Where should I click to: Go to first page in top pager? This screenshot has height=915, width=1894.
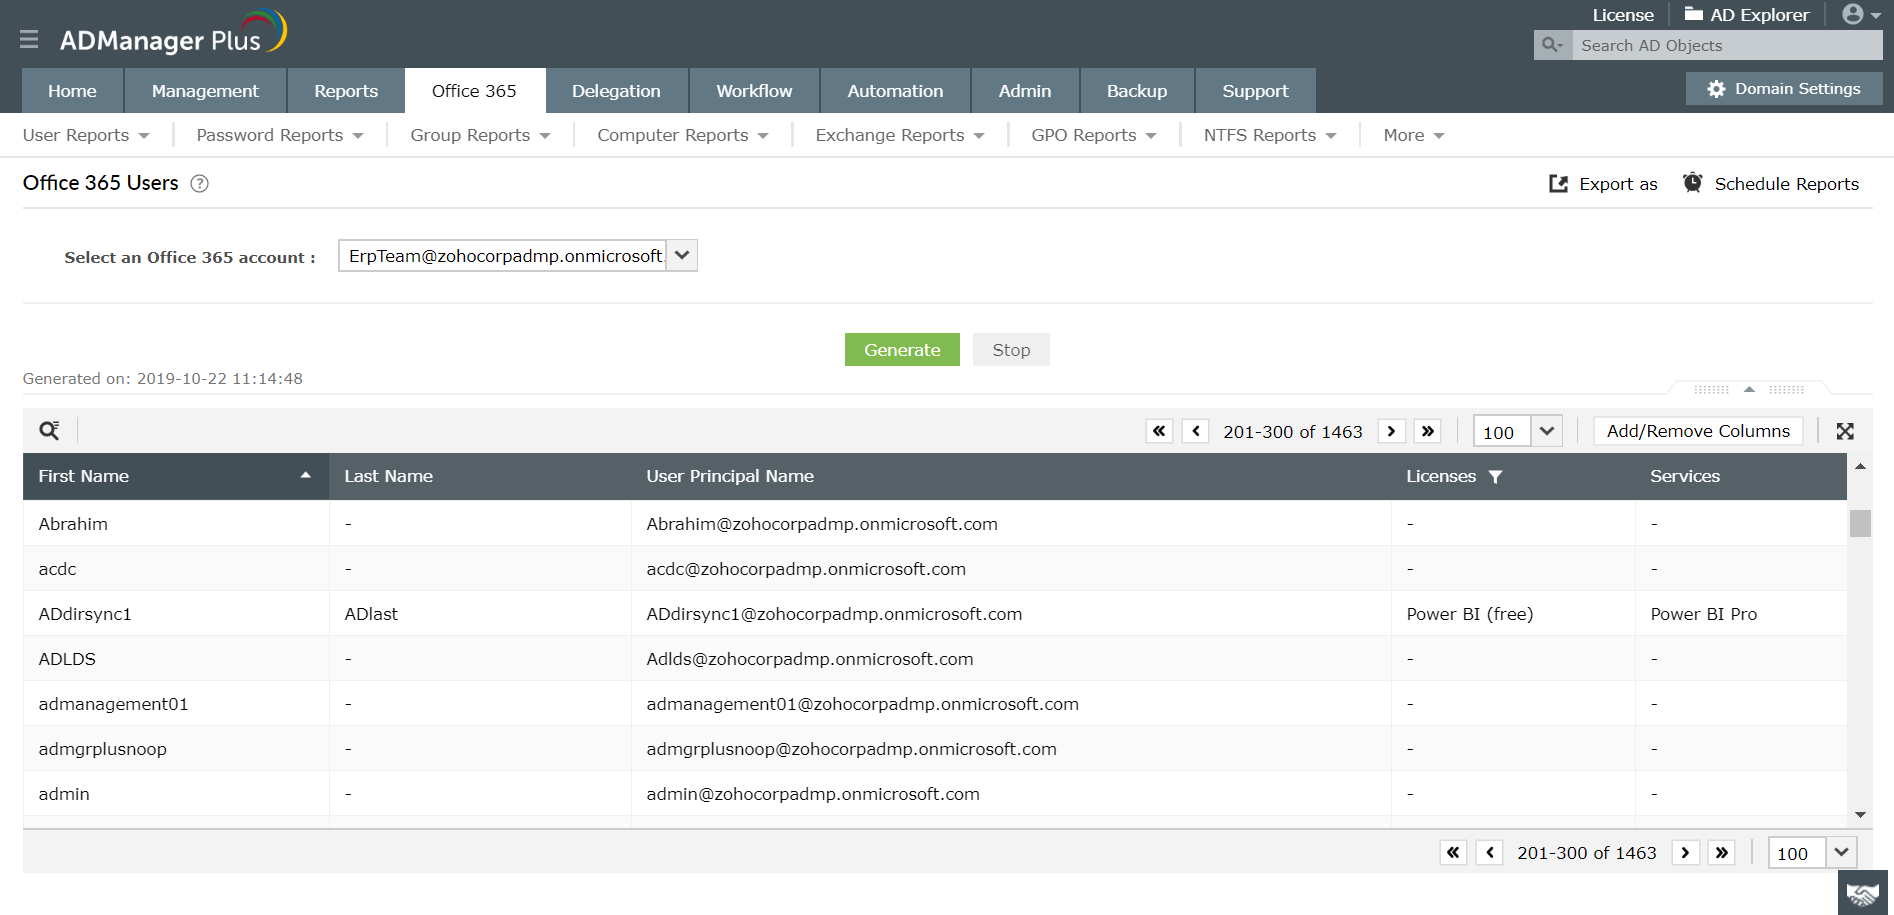(x=1159, y=431)
